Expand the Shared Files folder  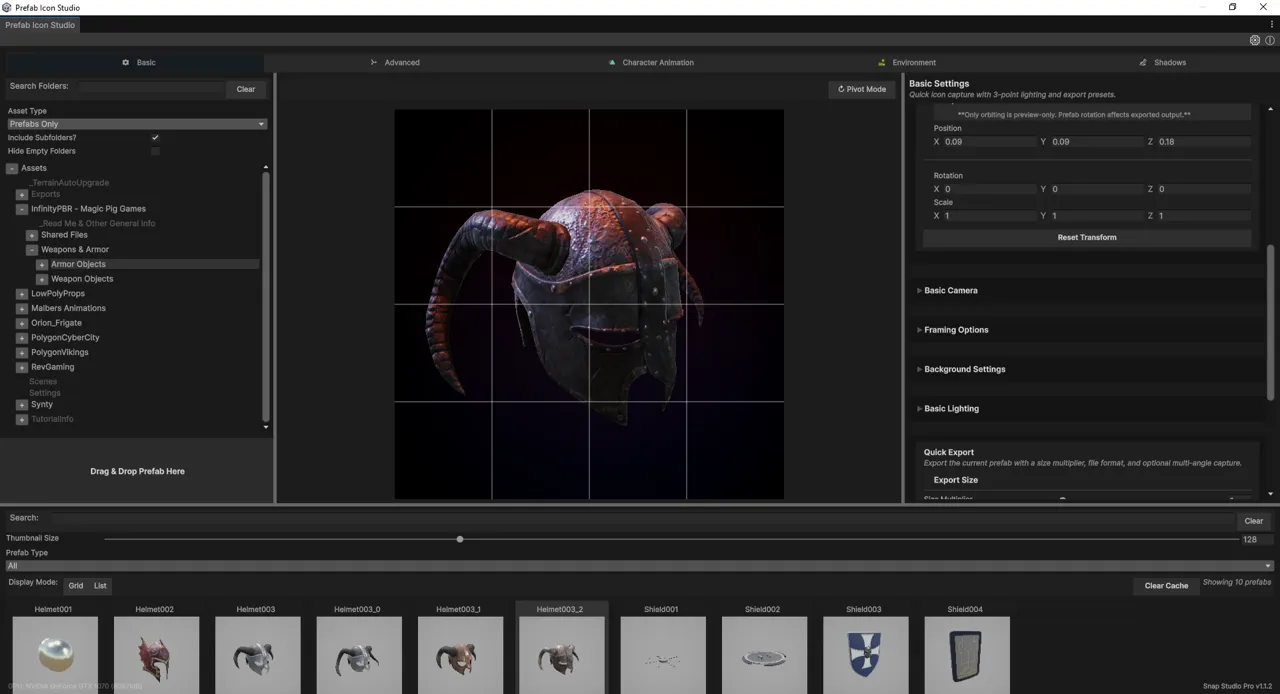click(32, 235)
